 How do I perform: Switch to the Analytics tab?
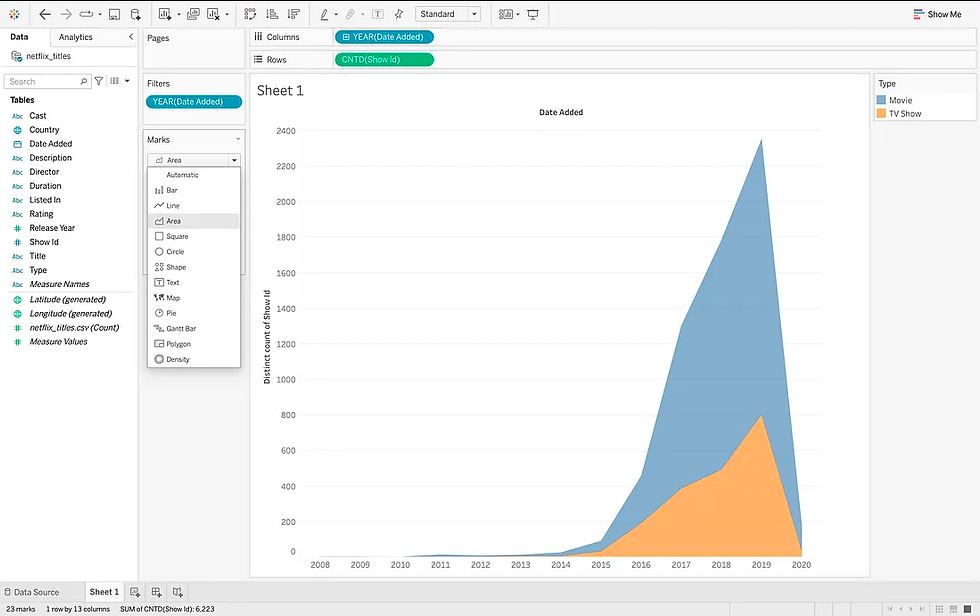click(76, 37)
